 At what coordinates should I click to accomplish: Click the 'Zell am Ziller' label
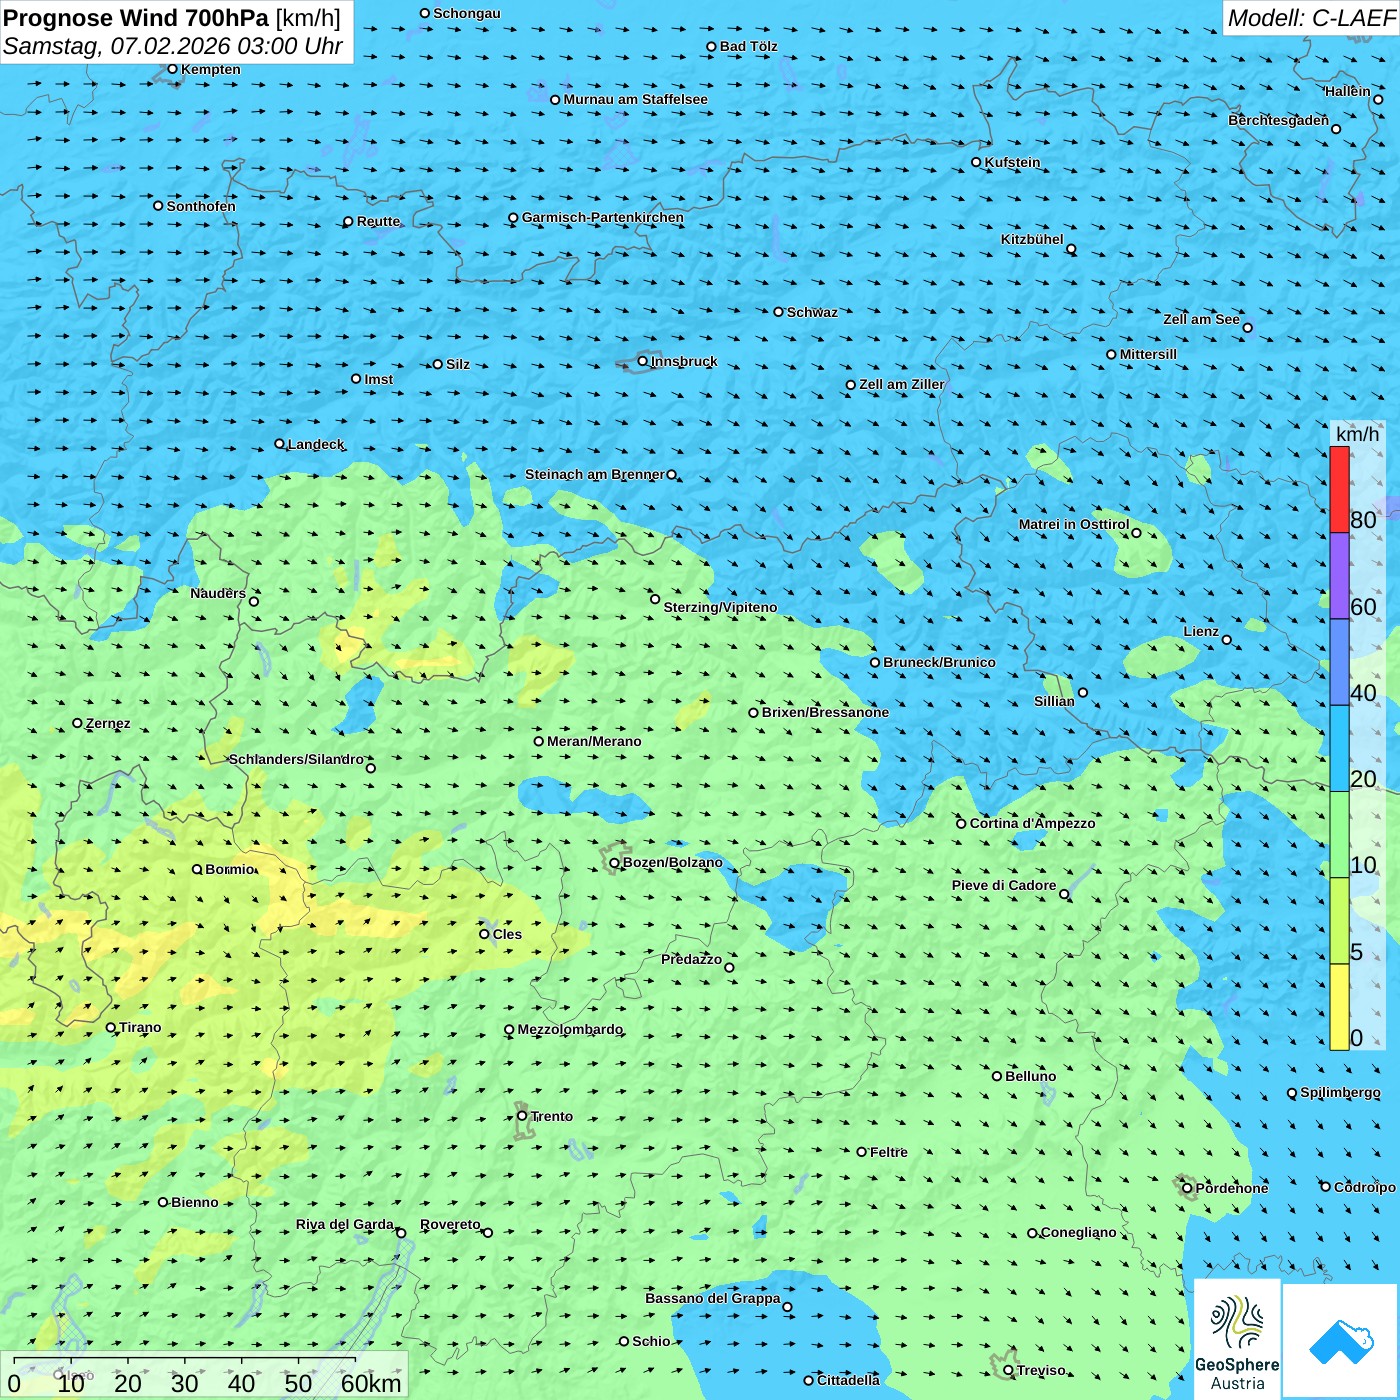coord(902,384)
